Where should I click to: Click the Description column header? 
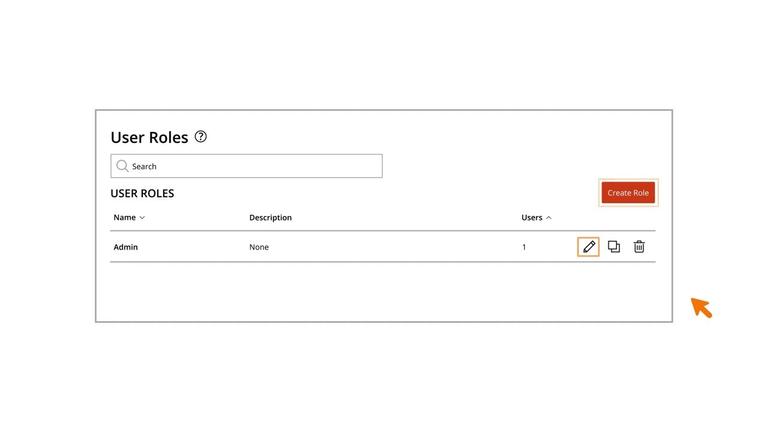point(270,217)
